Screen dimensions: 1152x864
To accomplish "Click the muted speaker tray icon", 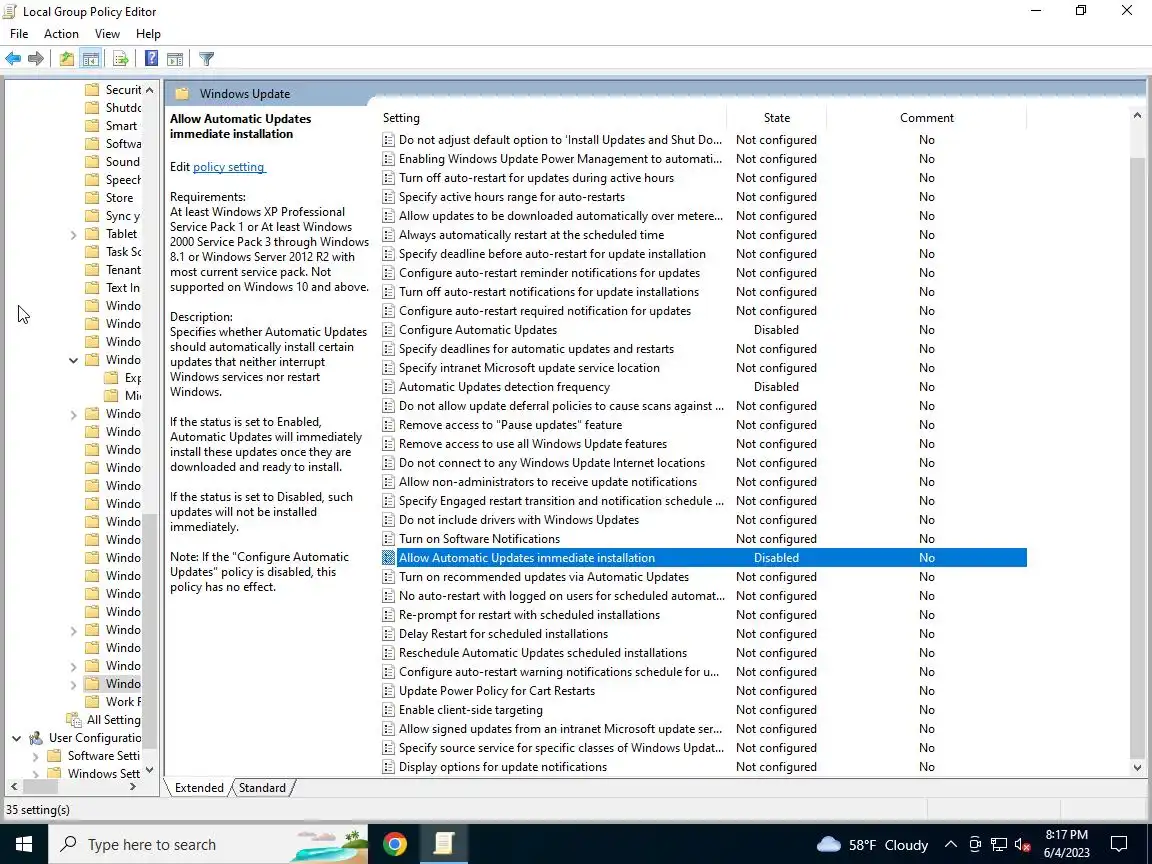I will [1022, 845].
